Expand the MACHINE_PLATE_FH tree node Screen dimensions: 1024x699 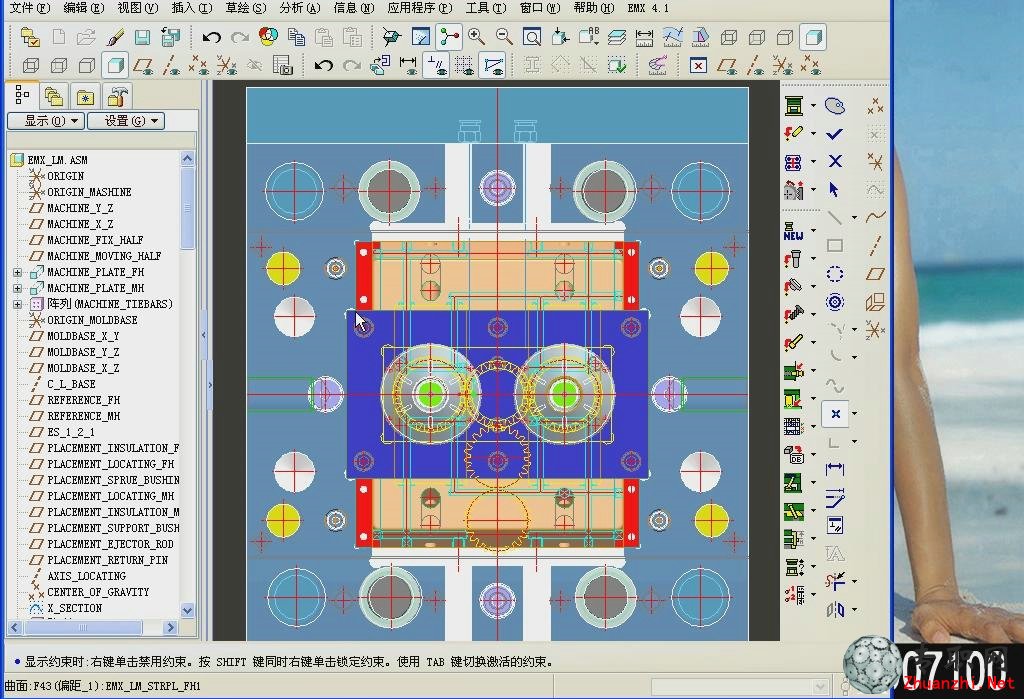pos(18,272)
